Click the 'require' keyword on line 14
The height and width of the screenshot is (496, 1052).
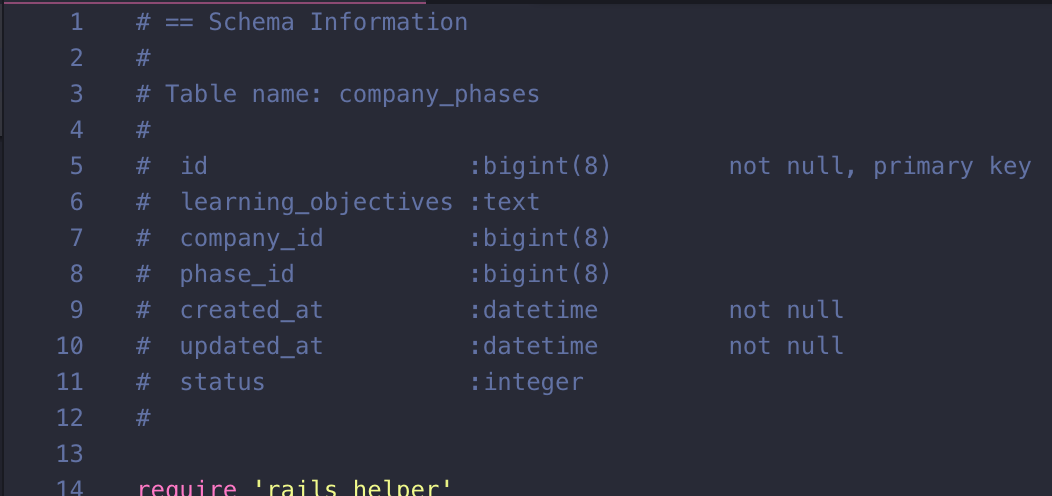click(x=187, y=488)
